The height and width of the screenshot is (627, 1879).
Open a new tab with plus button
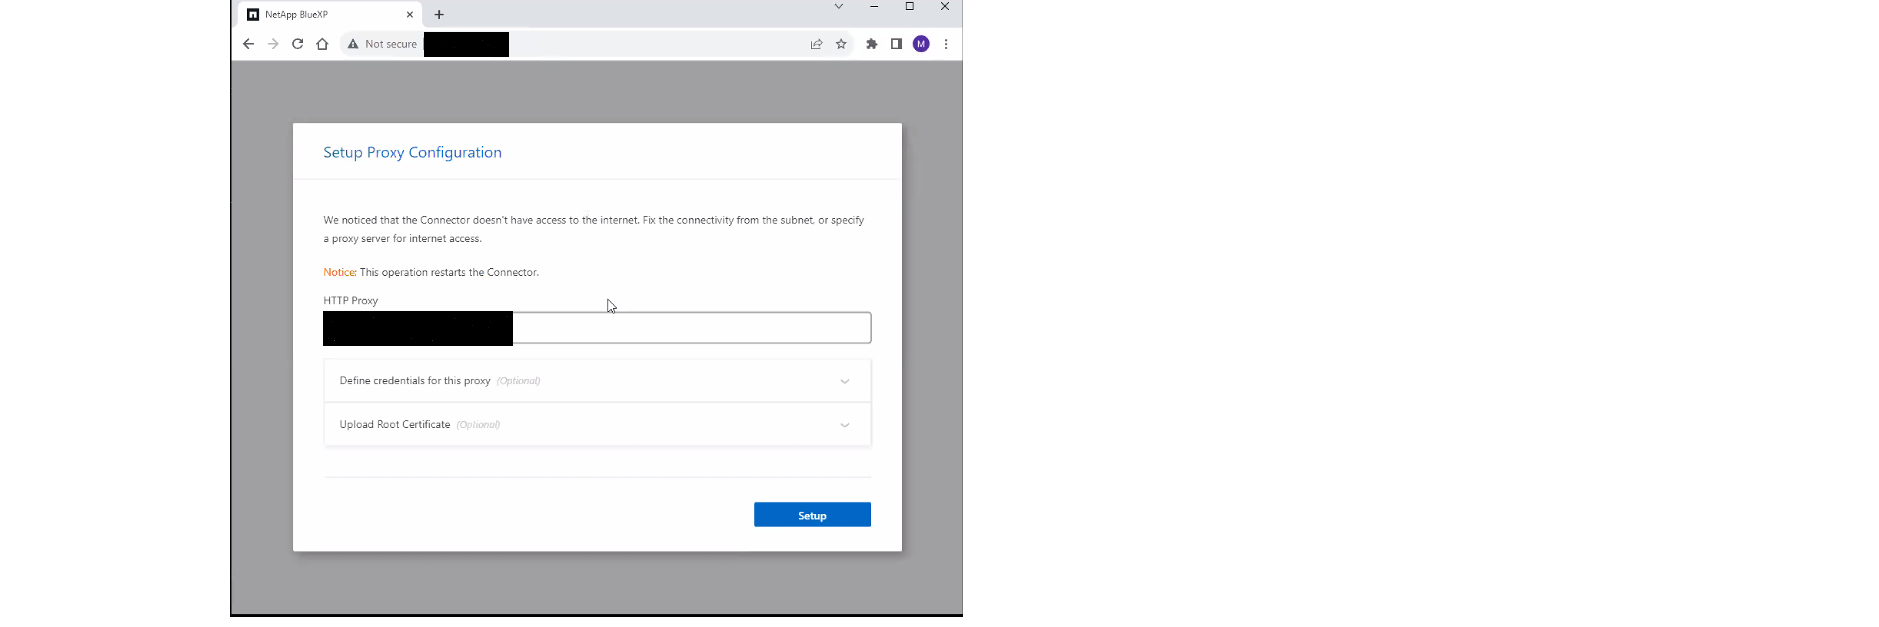click(x=439, y=15)
